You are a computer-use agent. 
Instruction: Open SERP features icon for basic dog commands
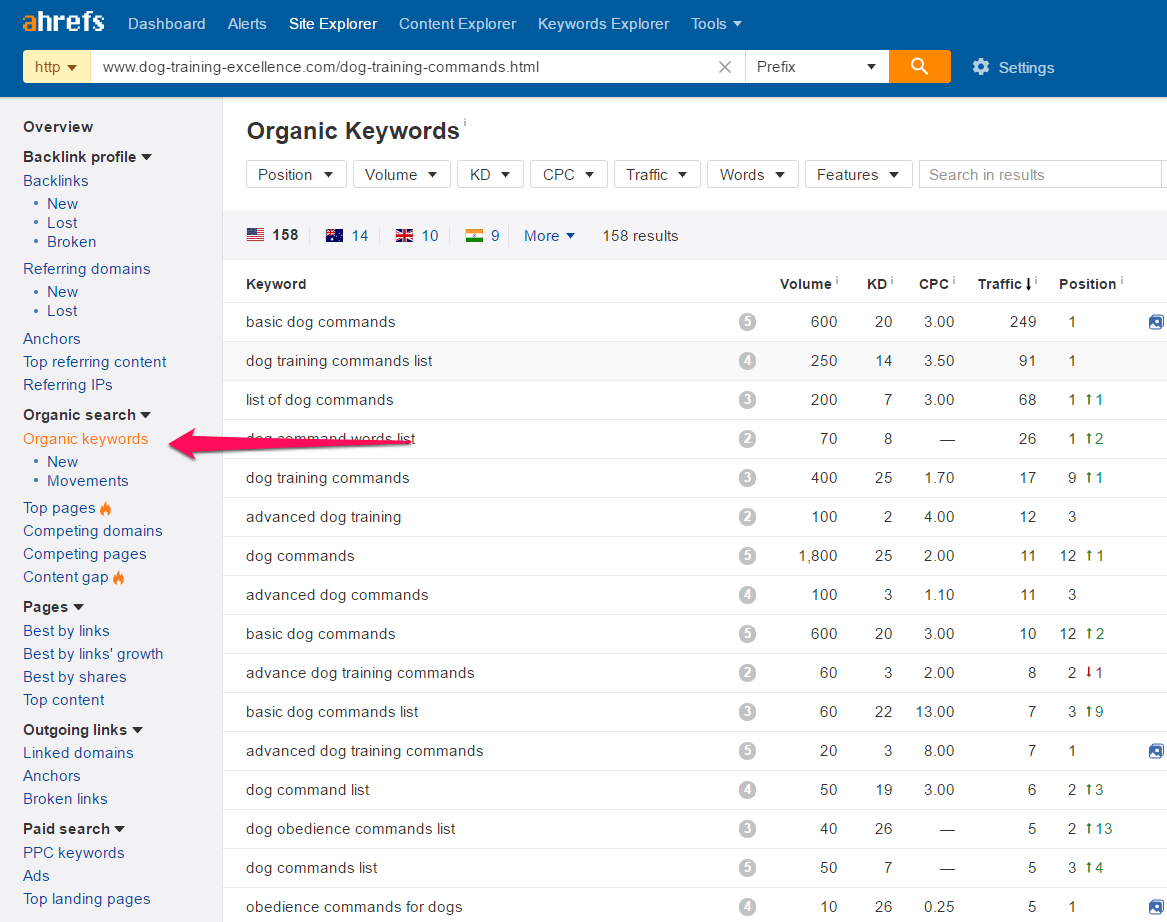[x=1156, y=322]
